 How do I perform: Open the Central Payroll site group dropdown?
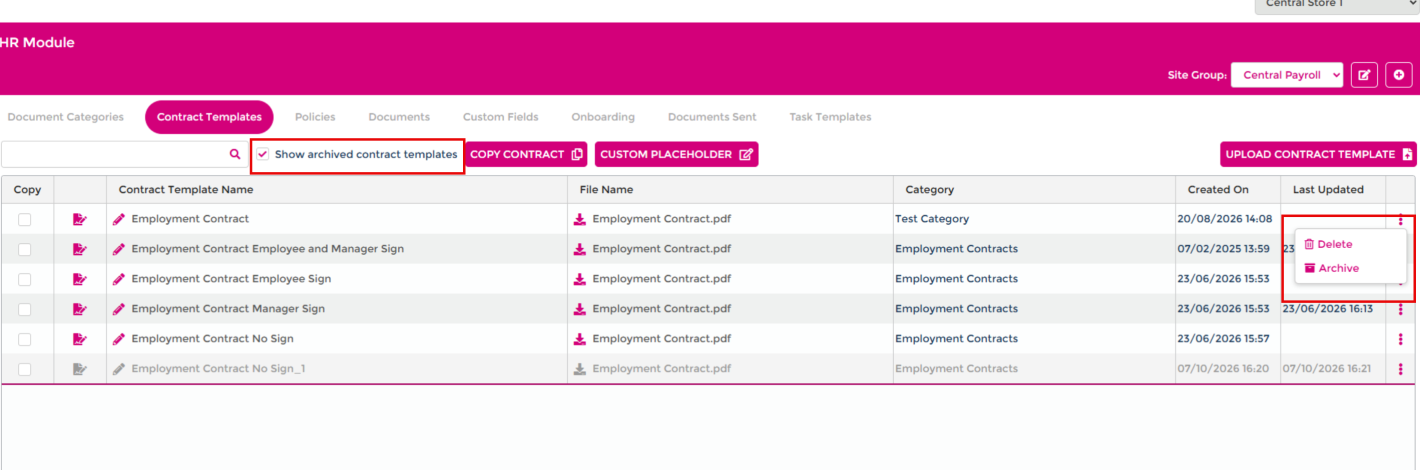pyautogui.click(x=1287, y=75)
